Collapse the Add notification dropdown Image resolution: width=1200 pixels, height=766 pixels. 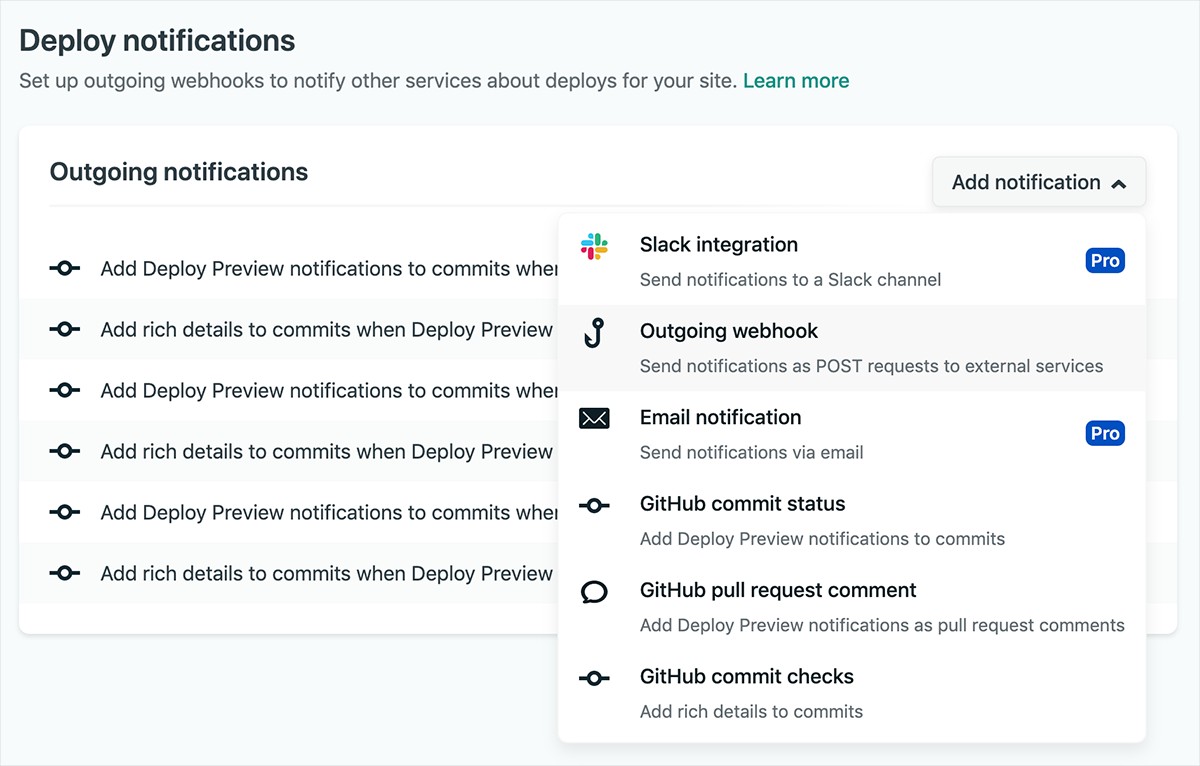[1038, 181]
